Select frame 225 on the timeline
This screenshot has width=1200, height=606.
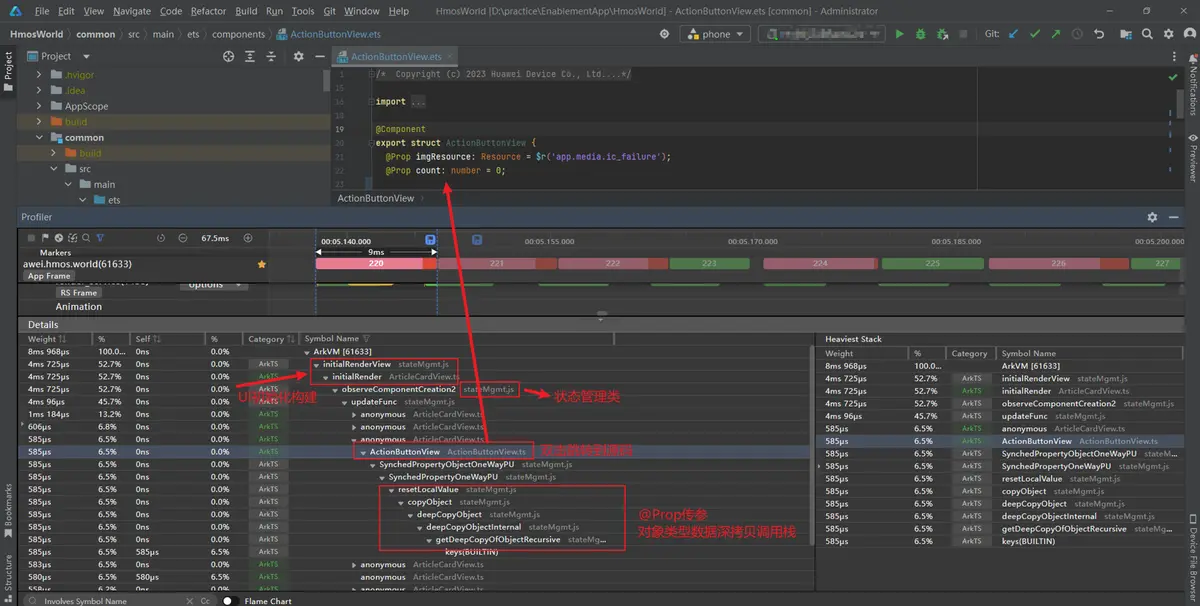(933, 264)
